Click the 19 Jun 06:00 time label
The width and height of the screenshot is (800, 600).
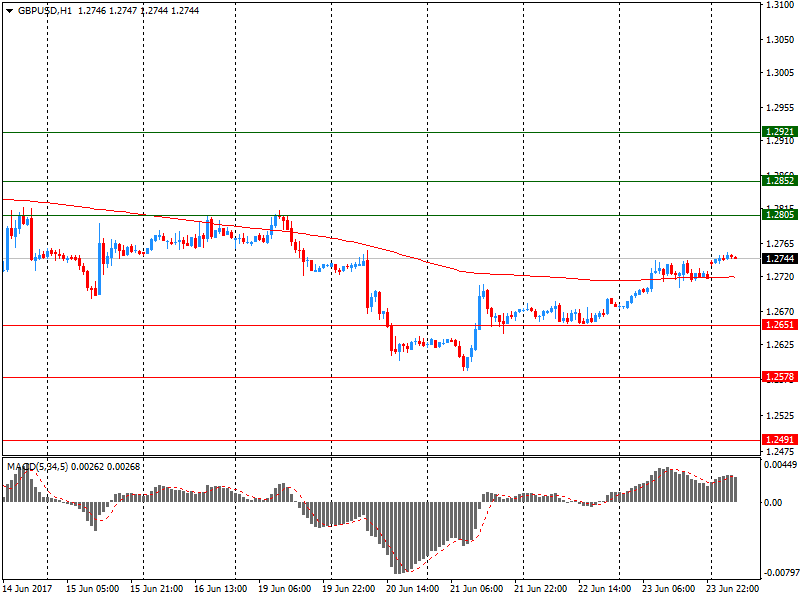click(284, 589)
